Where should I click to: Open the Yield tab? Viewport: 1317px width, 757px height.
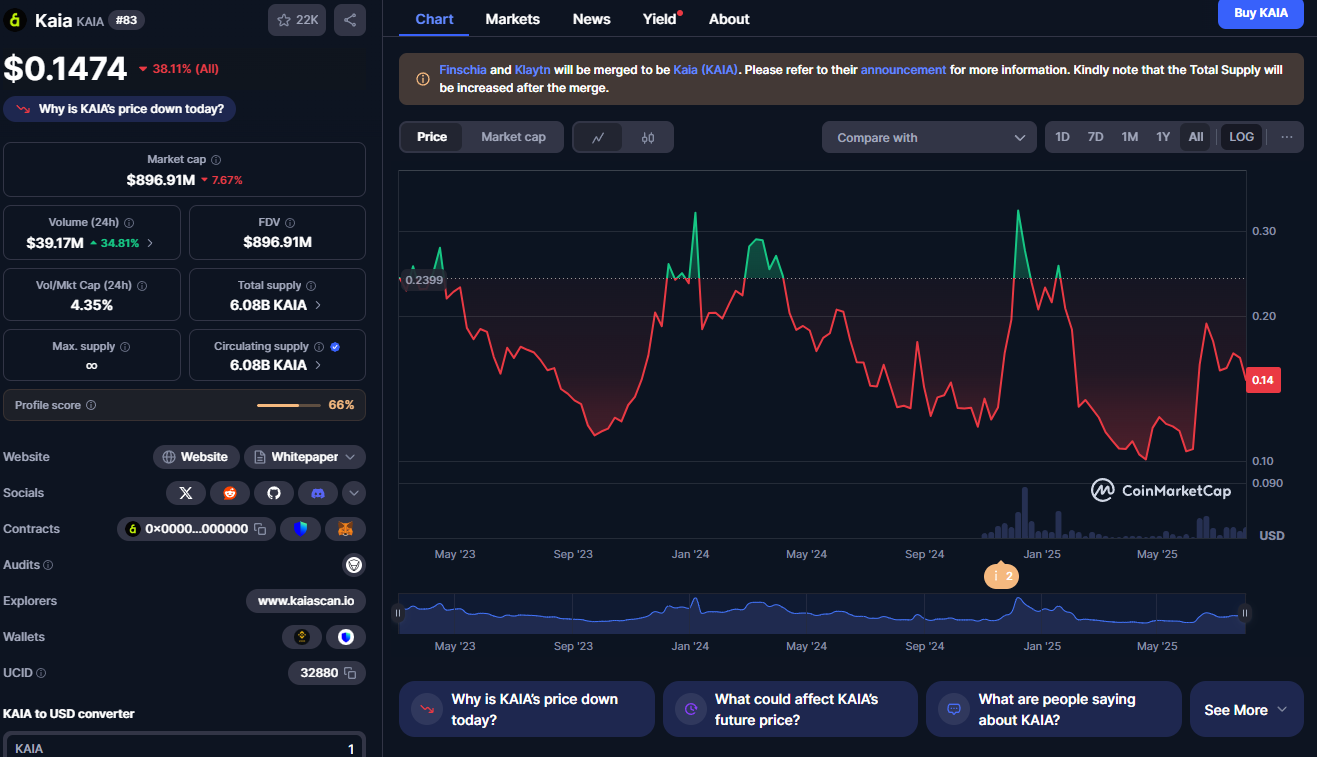tap(660, 19)
